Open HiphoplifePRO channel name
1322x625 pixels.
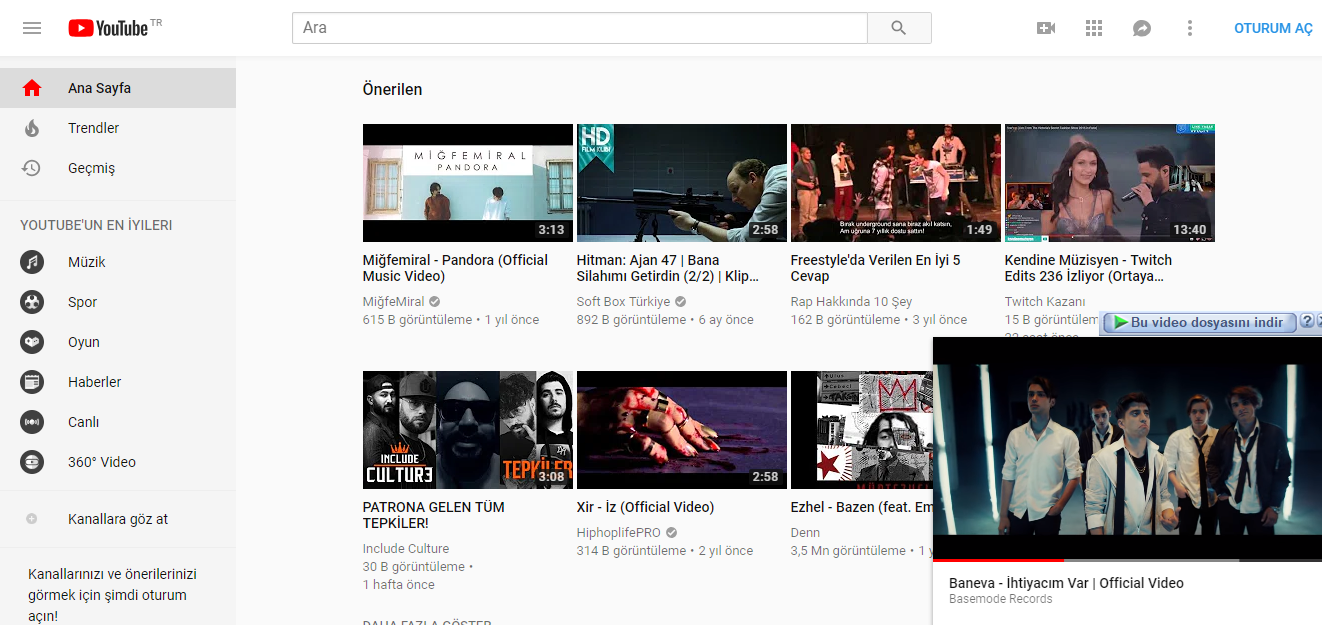[x=619, y=532]
